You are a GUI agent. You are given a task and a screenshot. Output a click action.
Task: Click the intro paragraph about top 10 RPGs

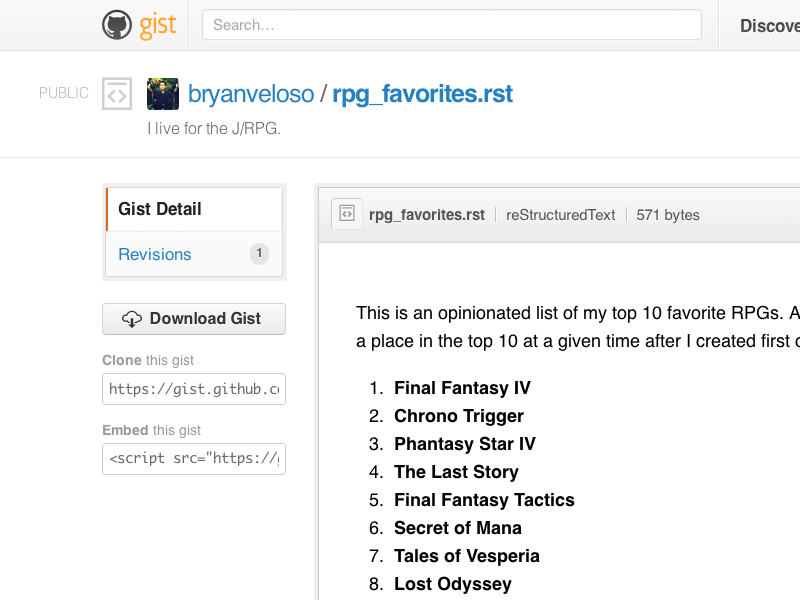[578, 327]
